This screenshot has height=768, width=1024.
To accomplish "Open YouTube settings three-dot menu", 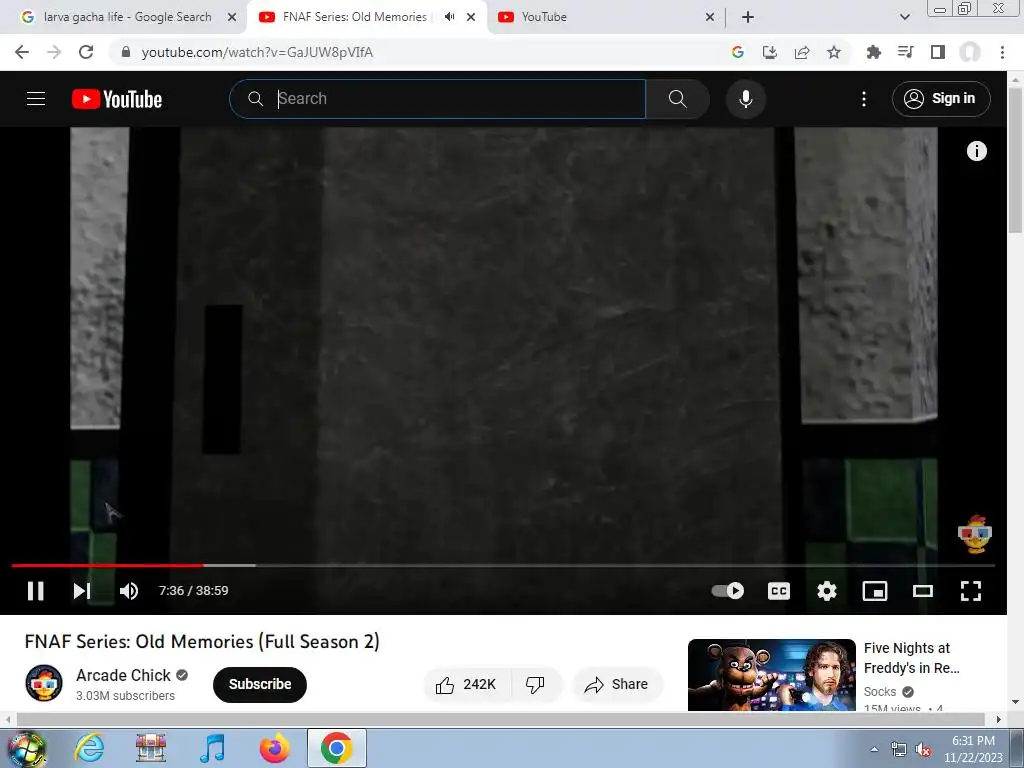I will [x=863, y=99].
